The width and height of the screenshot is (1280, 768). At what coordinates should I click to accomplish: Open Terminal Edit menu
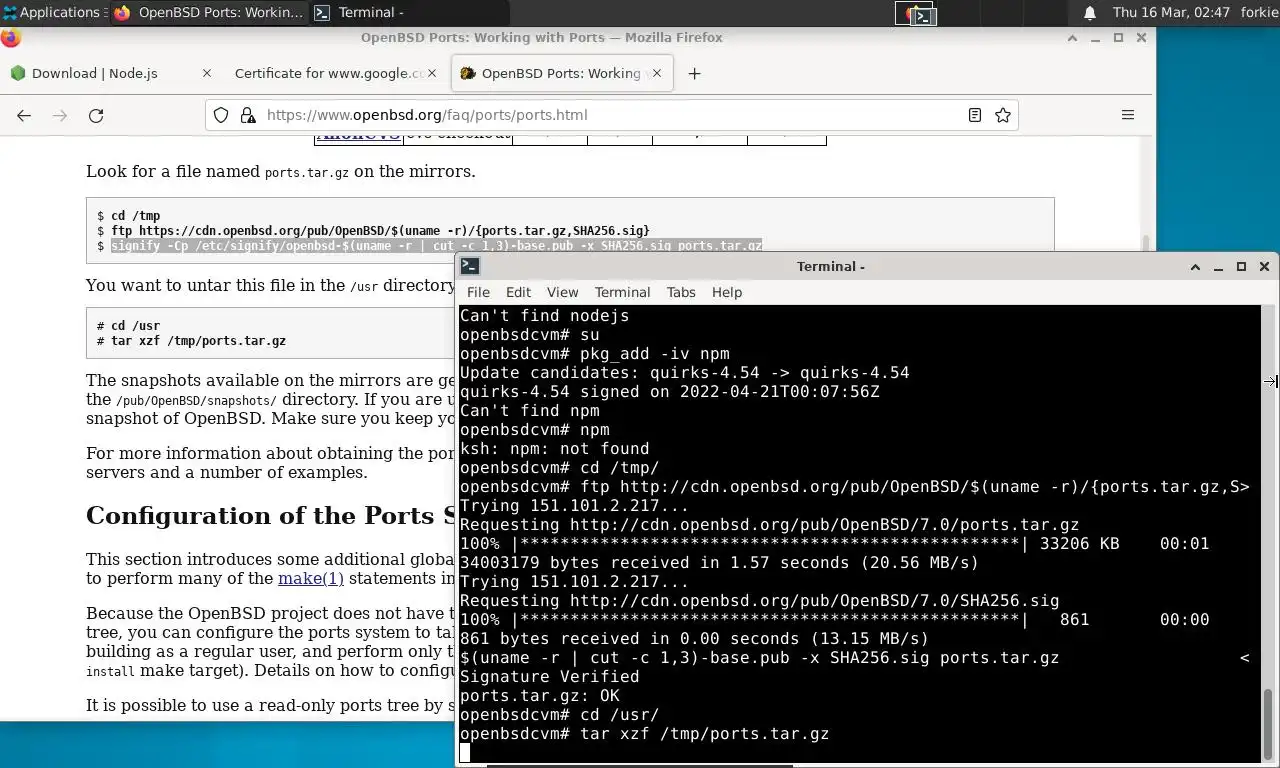click(518, 292)
